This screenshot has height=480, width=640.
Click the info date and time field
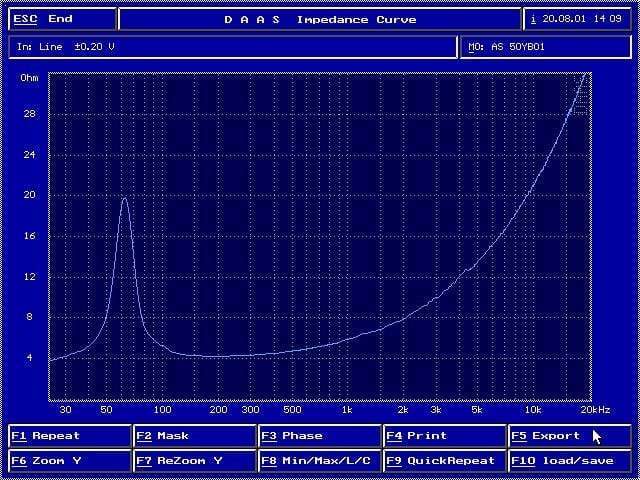pos(578,19)
